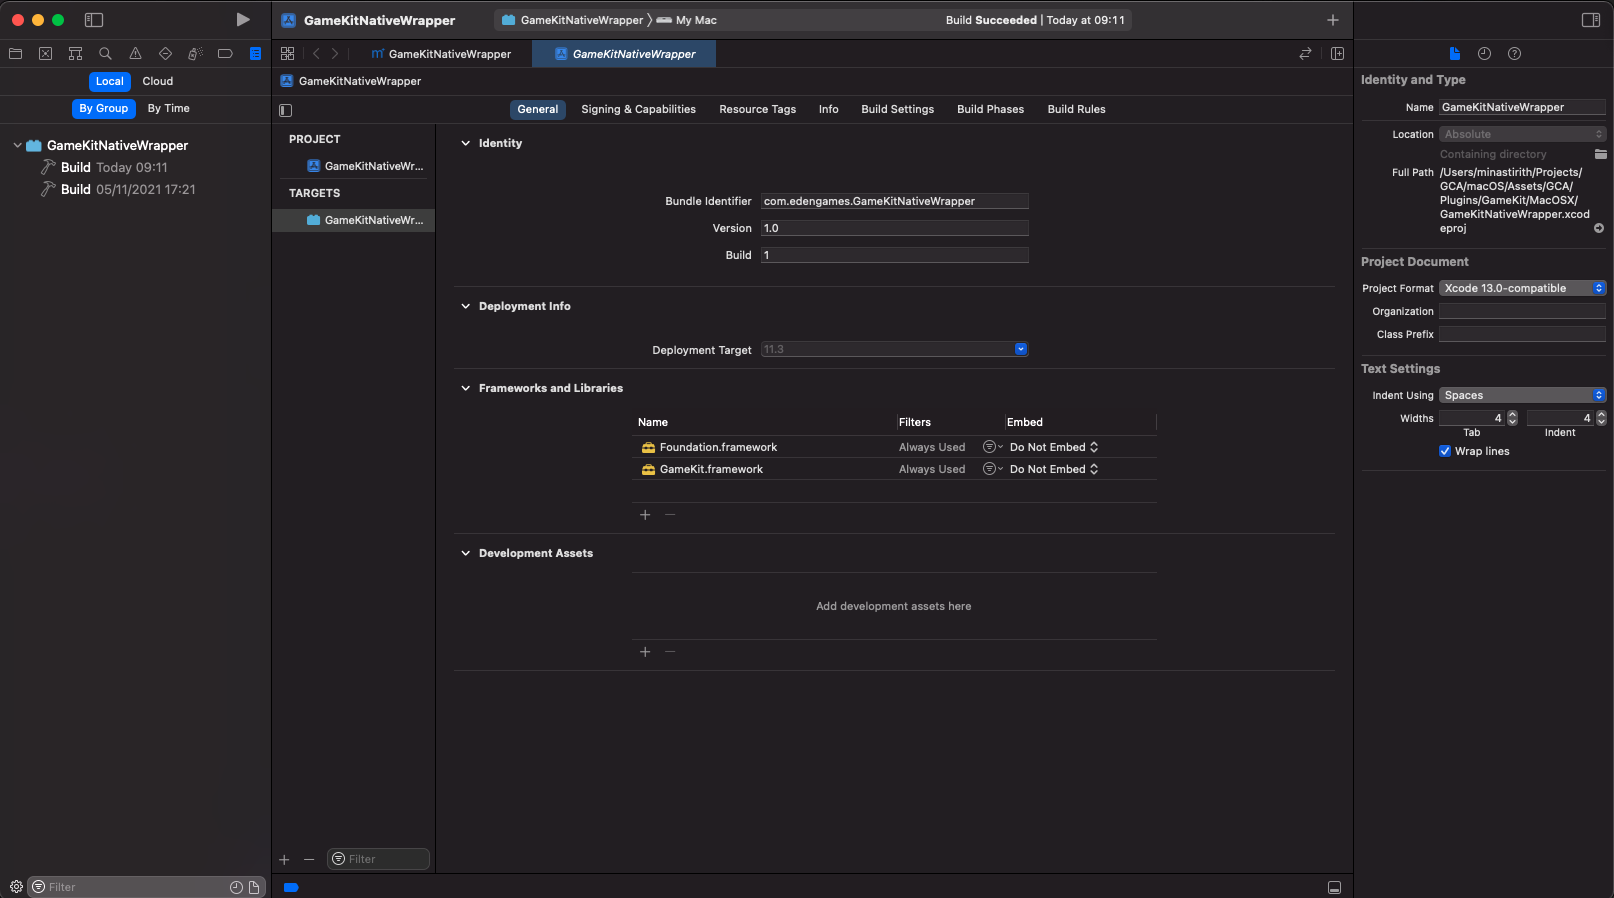The image size is (1614, 898).
Task: Switch to Signing & Capabilities tab
Action: pos(638,110)
